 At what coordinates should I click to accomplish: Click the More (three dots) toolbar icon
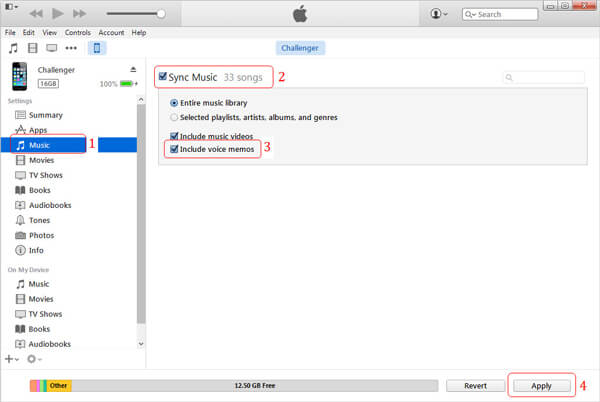pos(71,48)
